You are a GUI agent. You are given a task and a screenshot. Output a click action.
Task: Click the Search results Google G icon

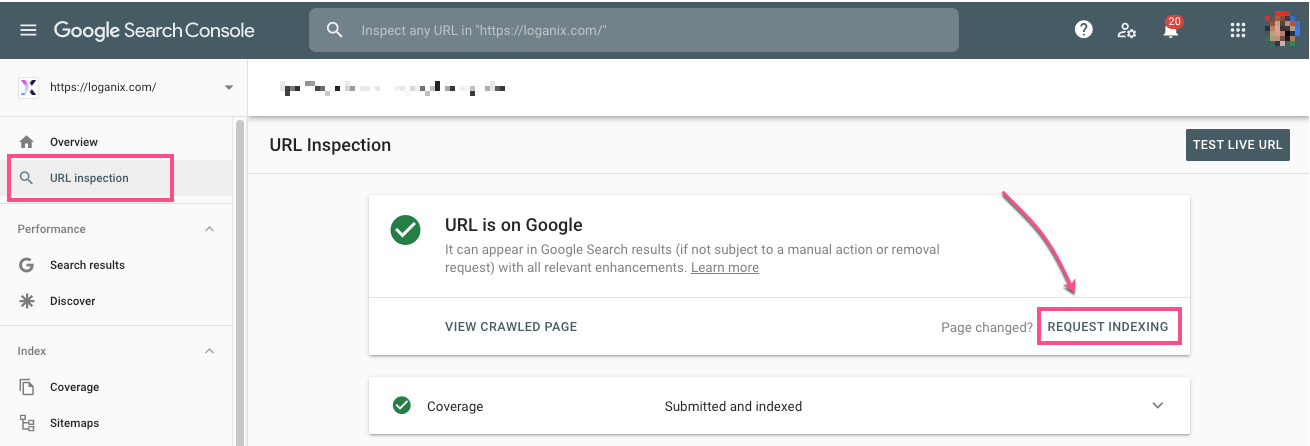point(27,265)
